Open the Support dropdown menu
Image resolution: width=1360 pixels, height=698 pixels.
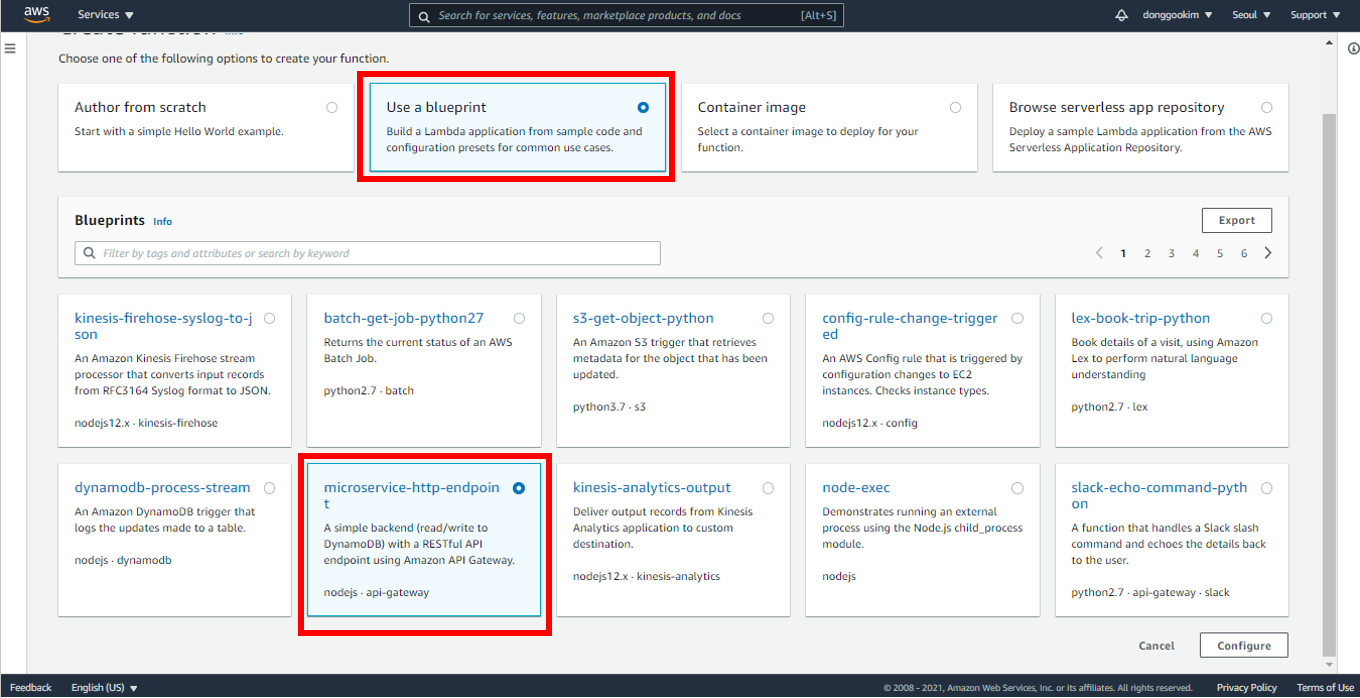1314,15
